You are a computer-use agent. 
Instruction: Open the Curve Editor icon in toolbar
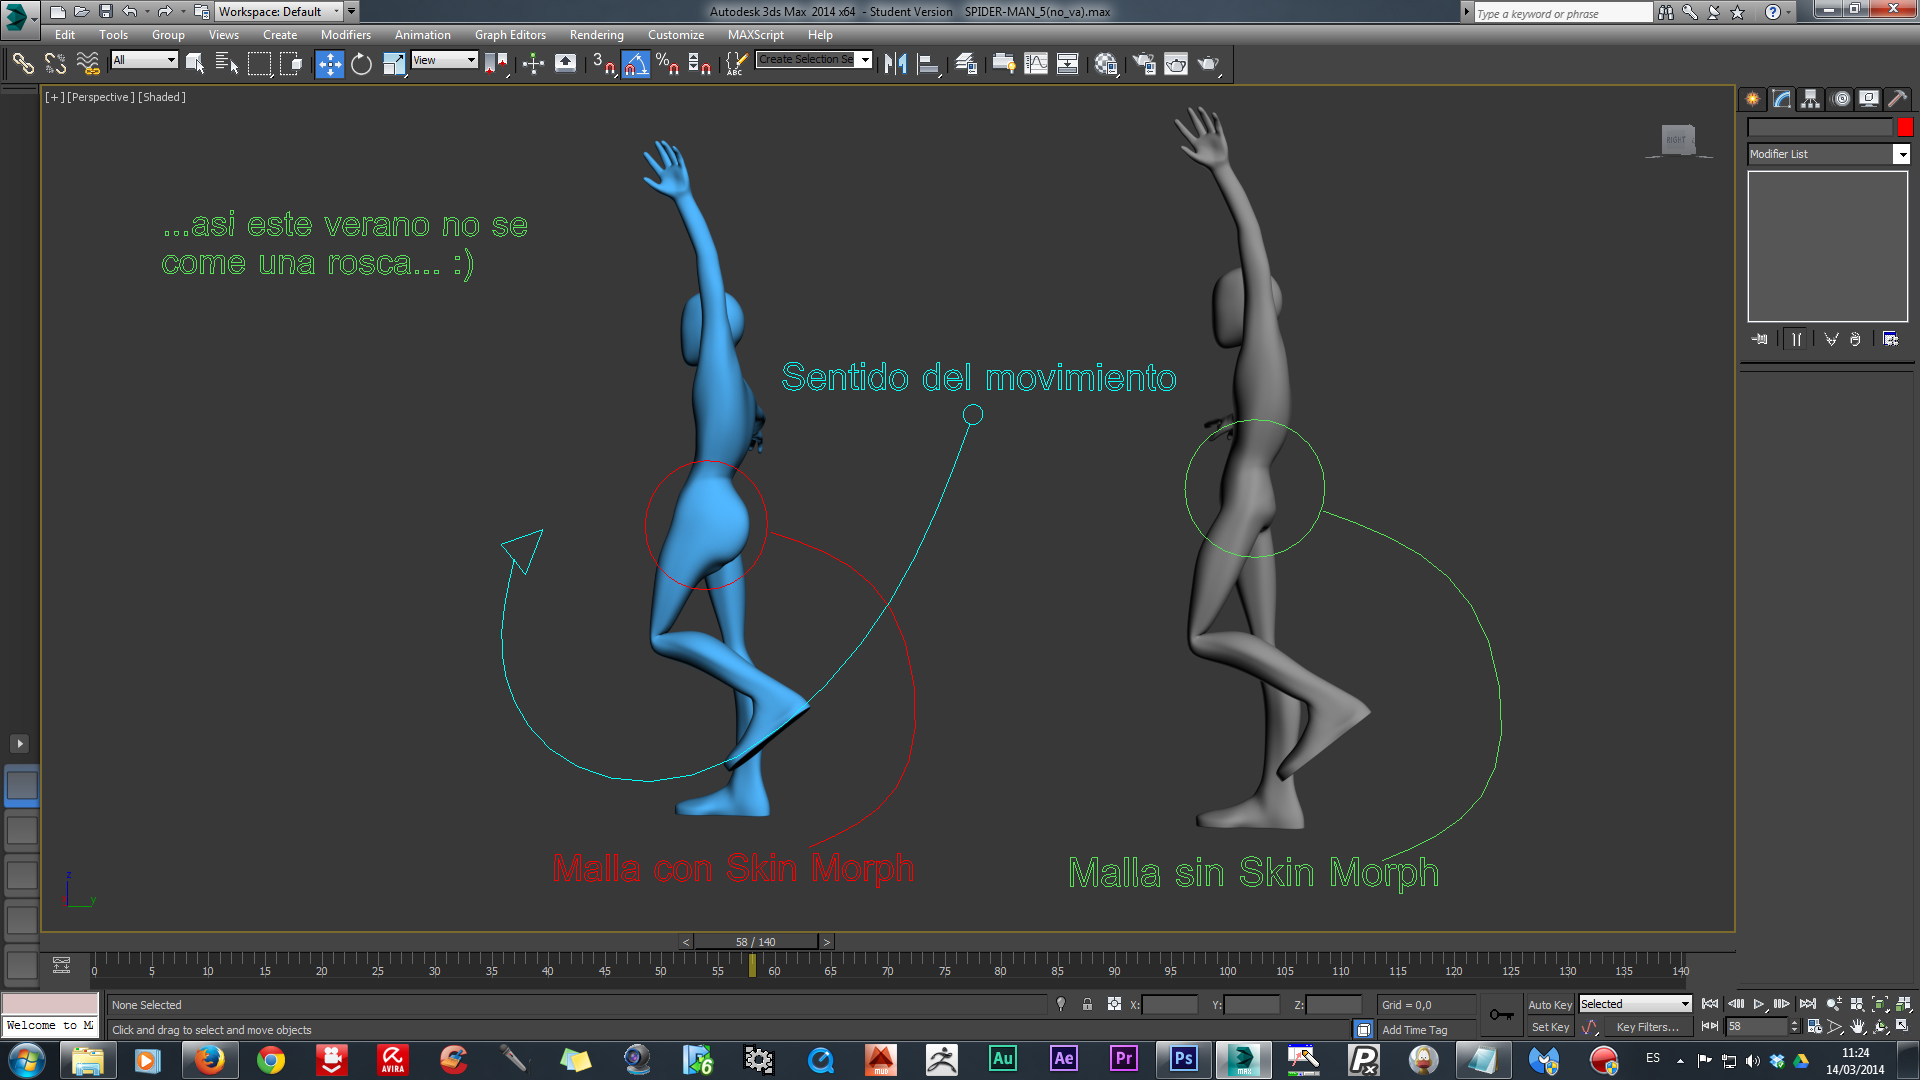(x=1036, y=64)
